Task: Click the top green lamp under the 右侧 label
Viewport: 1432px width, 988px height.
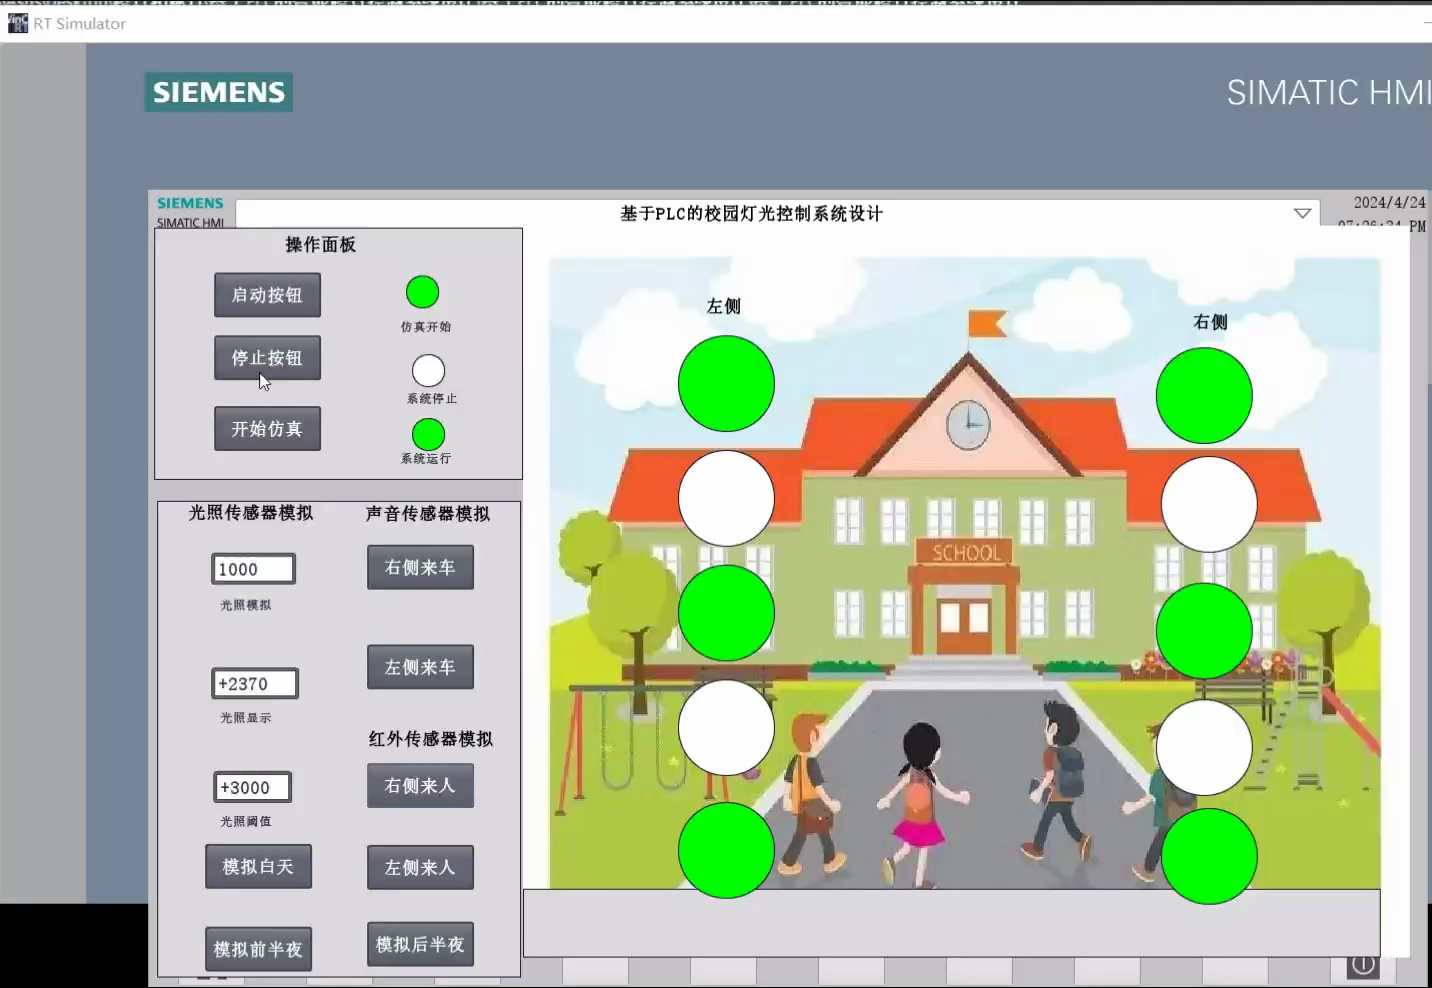Action: (x=1203, y=396)
